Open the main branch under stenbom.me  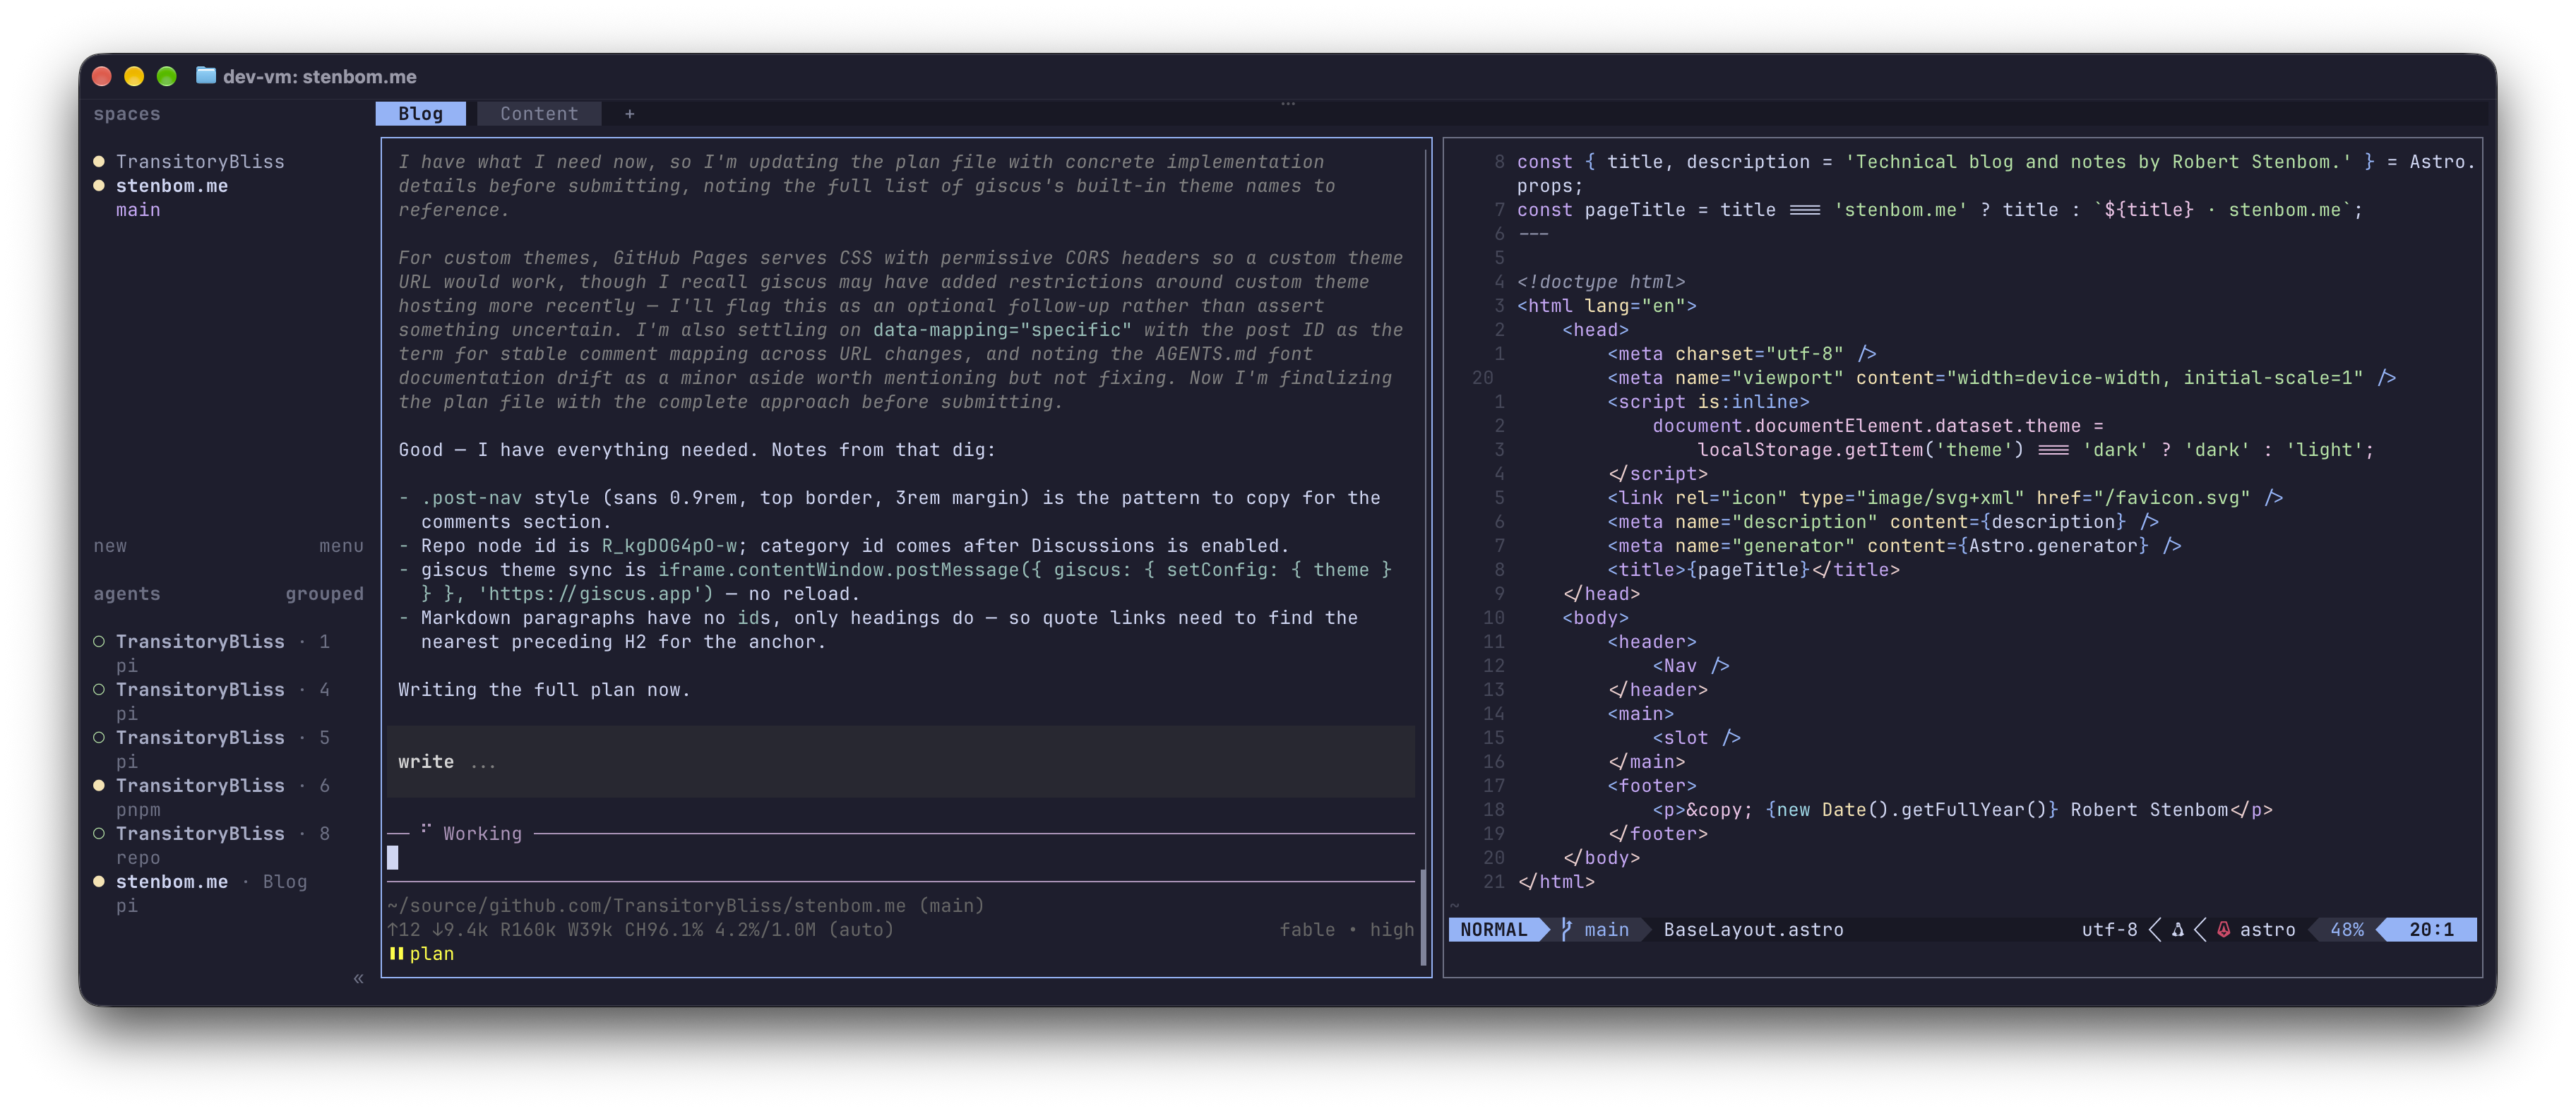coord(138,210)
